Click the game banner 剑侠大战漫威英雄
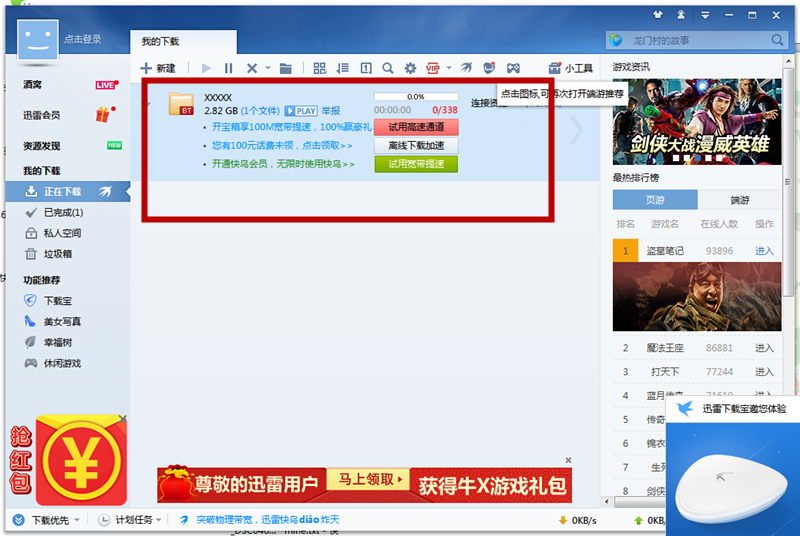 tap(697, 122)
